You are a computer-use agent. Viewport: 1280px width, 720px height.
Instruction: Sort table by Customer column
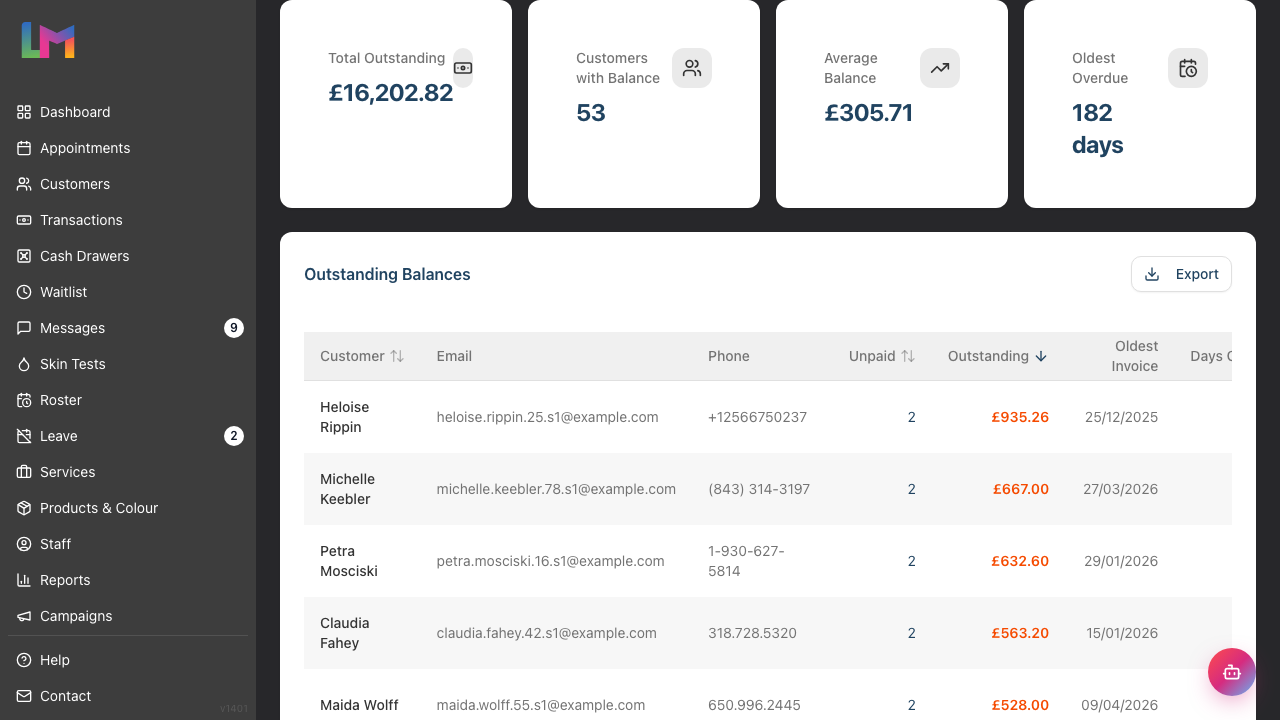click(x=362, y=356)
